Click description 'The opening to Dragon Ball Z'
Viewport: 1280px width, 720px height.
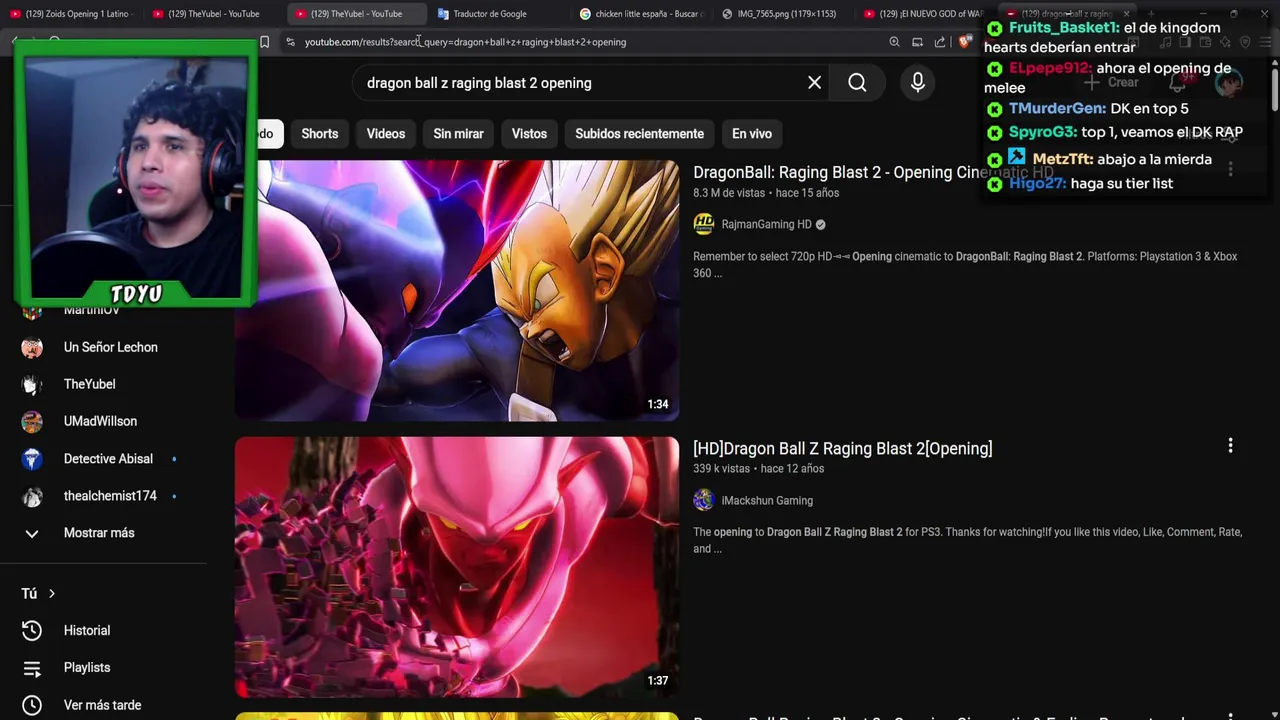click(967, 540)
